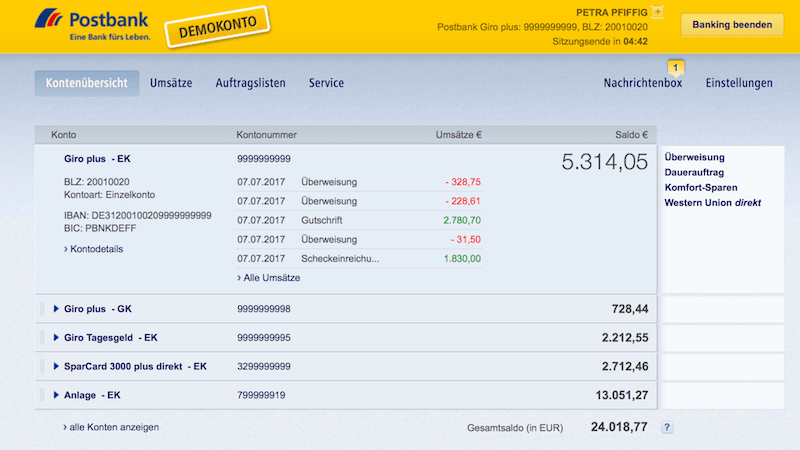Click account number 9999999995
The height and width of the screenshot is (450, 800).
point(264,337)
